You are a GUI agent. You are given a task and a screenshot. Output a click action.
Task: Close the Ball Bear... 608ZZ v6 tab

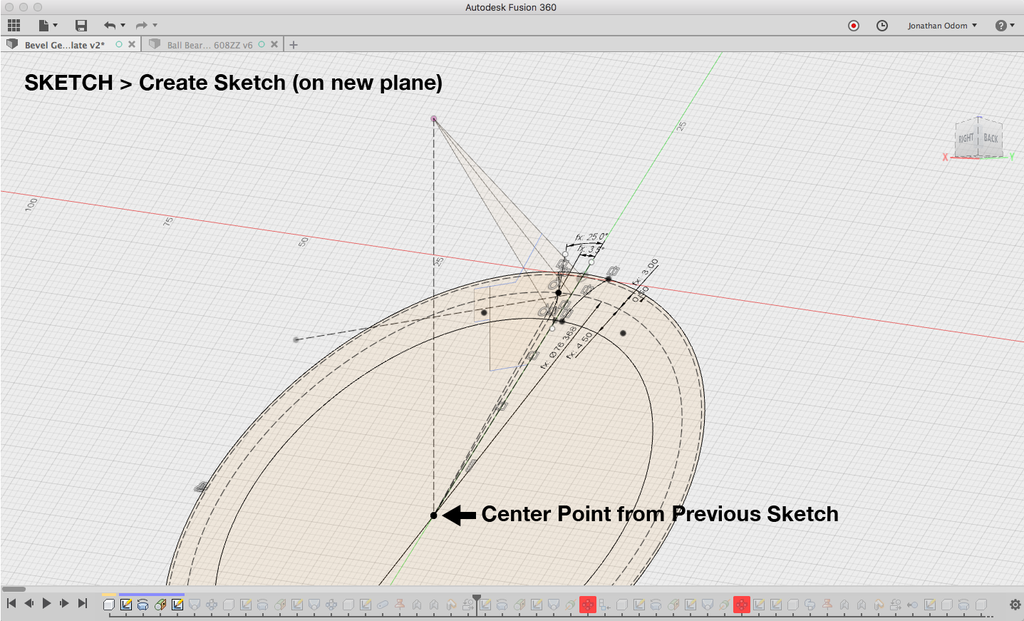(274, 44)
